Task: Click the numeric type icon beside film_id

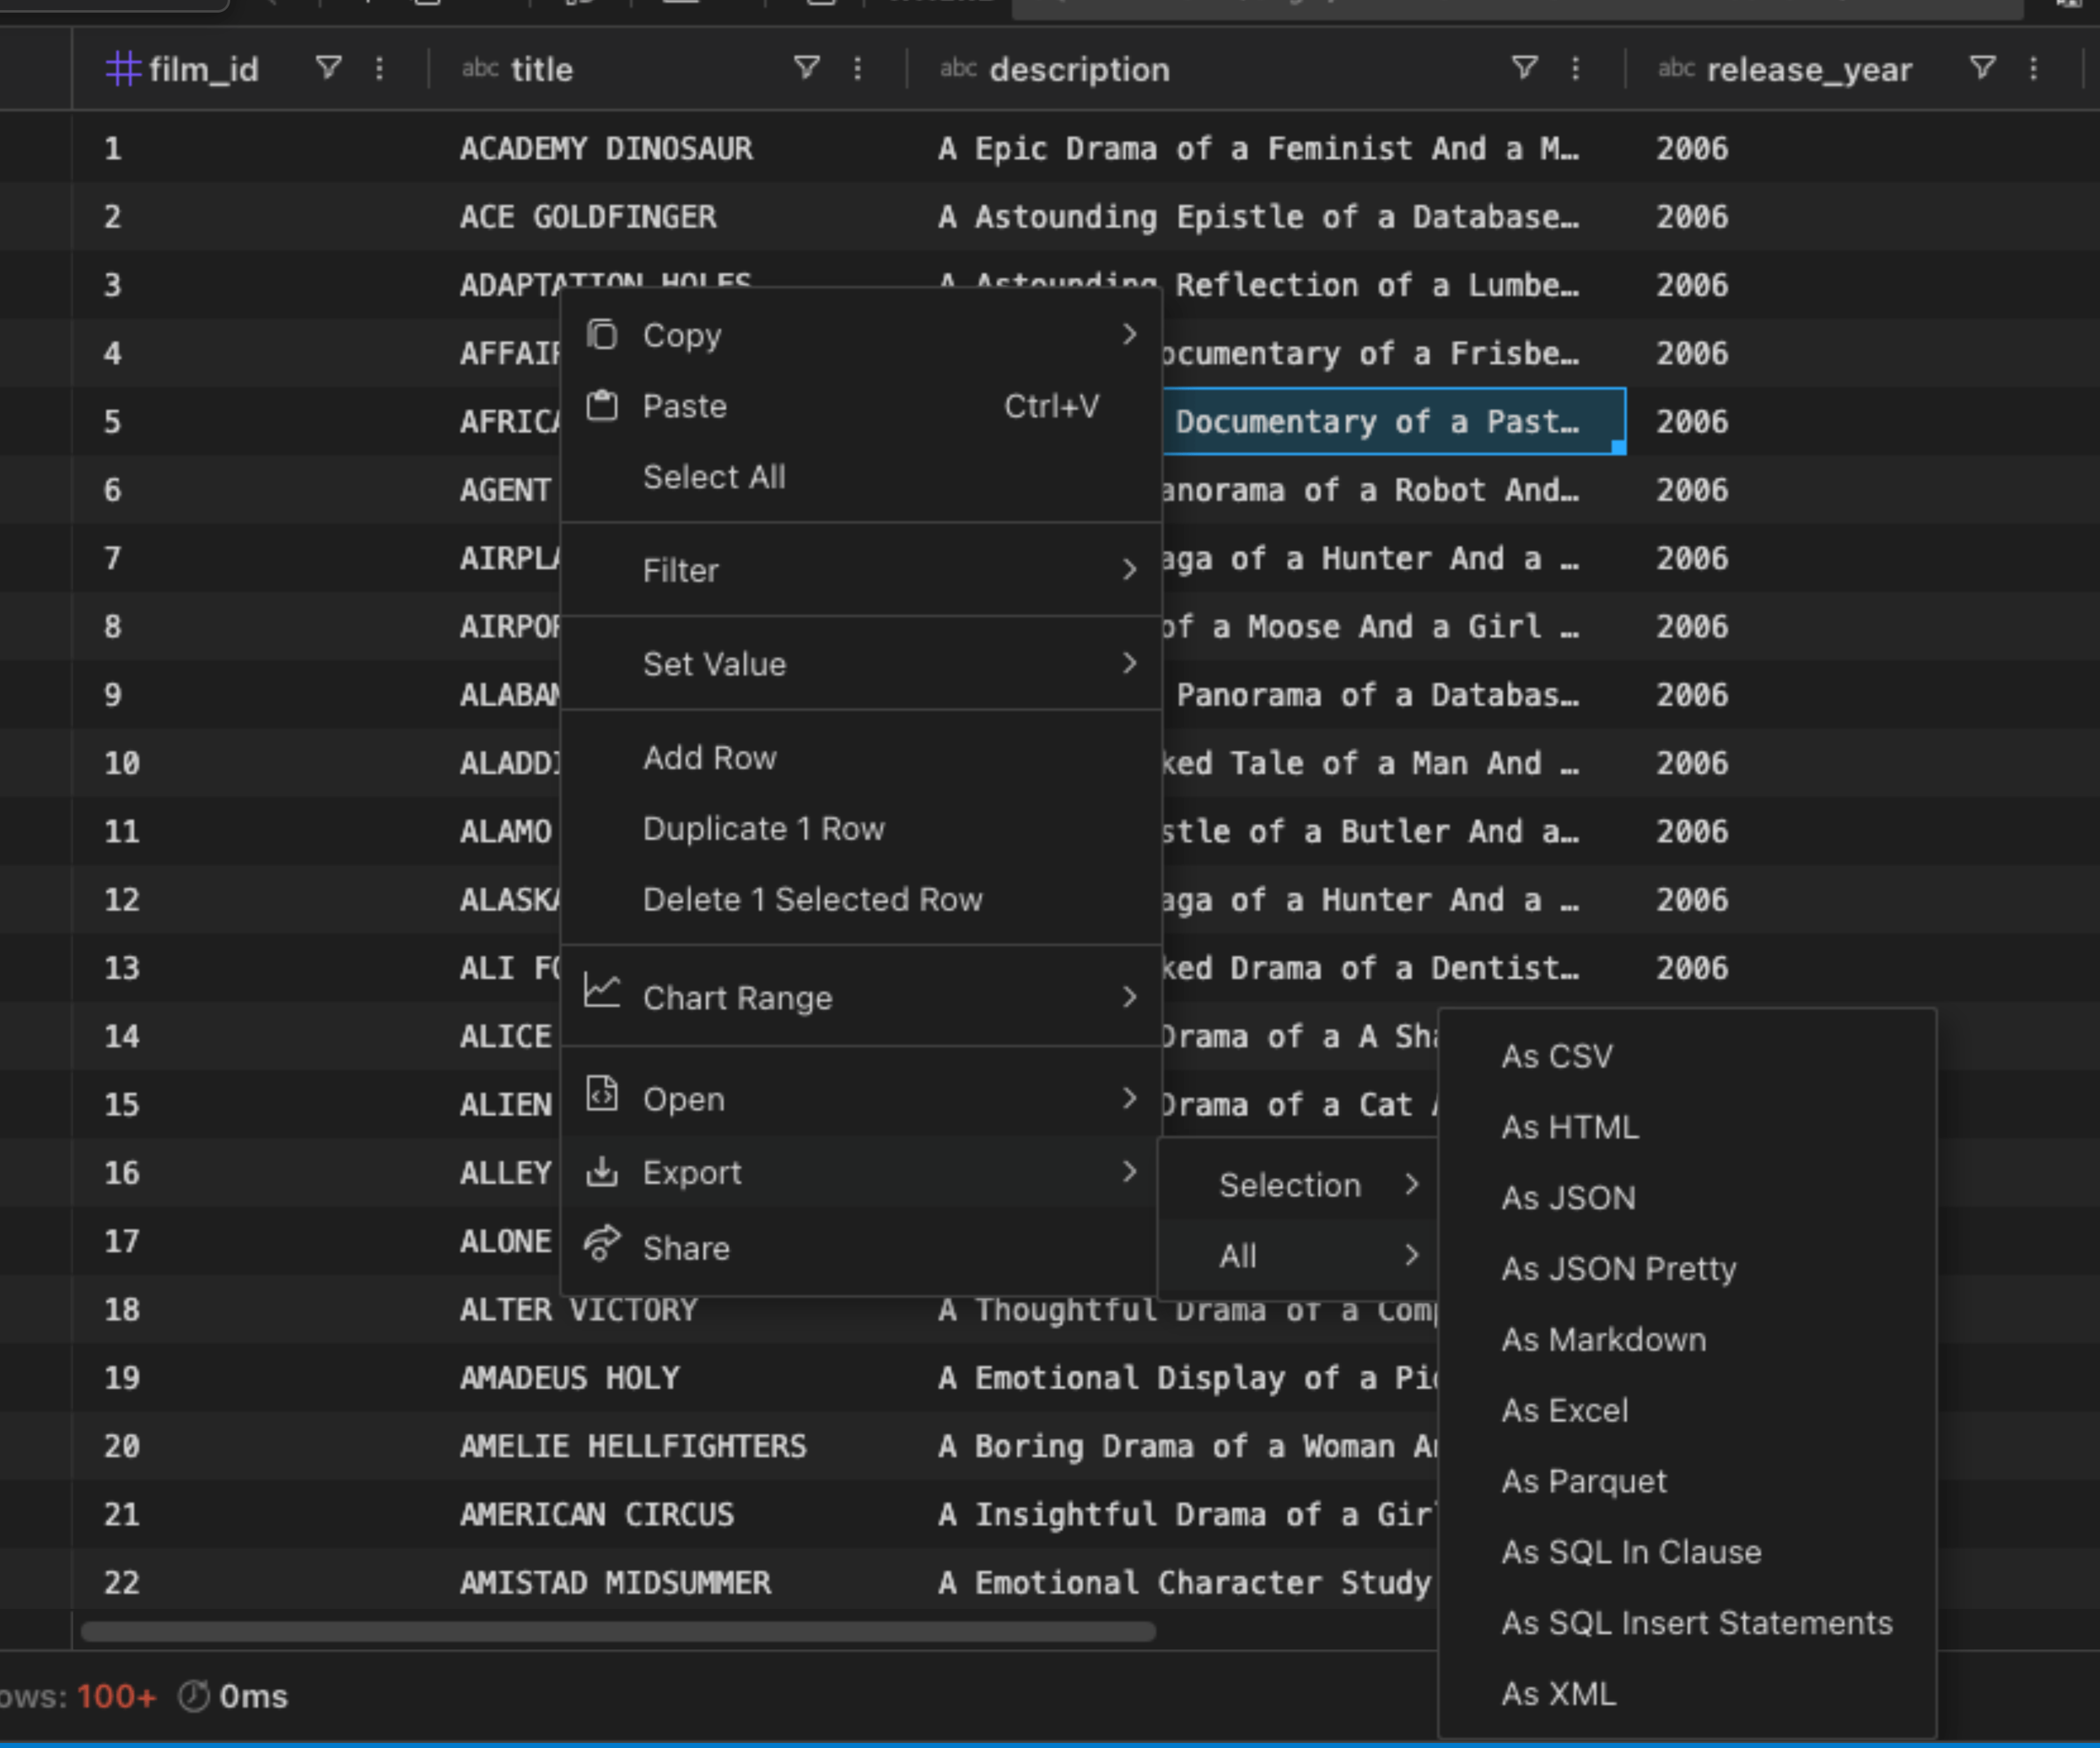Action: click(x=123, y=69)
